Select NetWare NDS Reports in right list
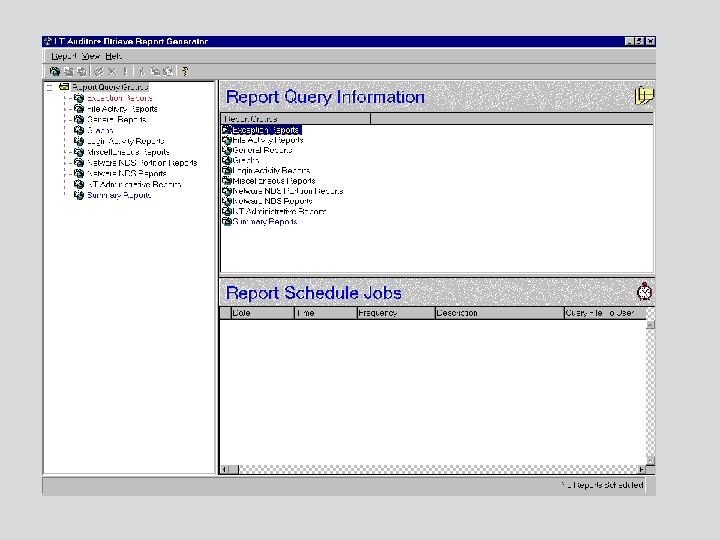 pyautogui.click(x=272, y=201)
